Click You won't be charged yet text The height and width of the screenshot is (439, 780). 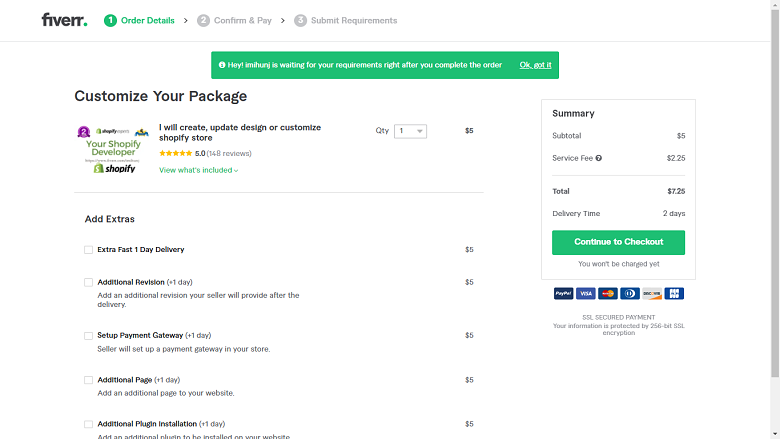[618, 264]
